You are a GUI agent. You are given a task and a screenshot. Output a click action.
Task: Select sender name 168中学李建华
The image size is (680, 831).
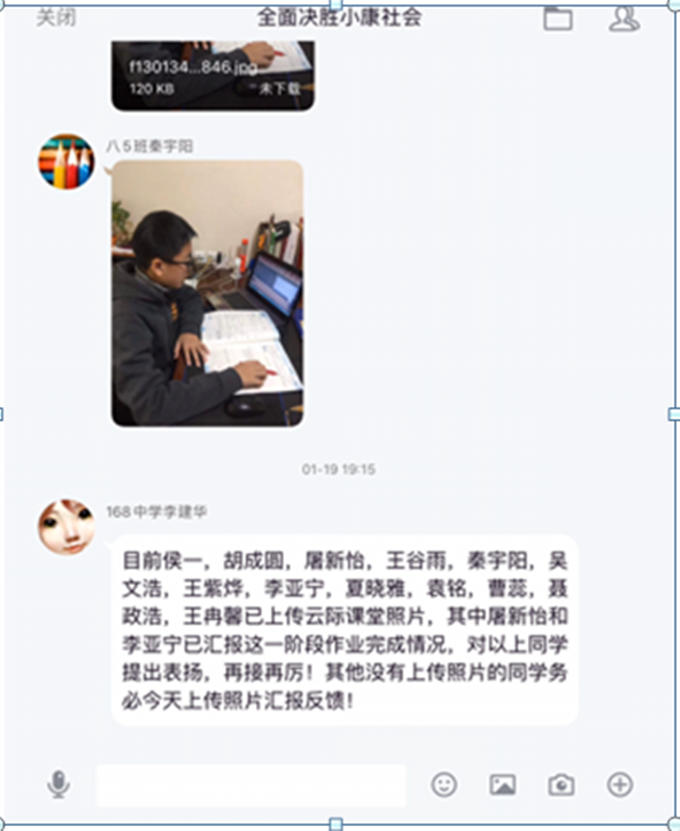[156, 512]
